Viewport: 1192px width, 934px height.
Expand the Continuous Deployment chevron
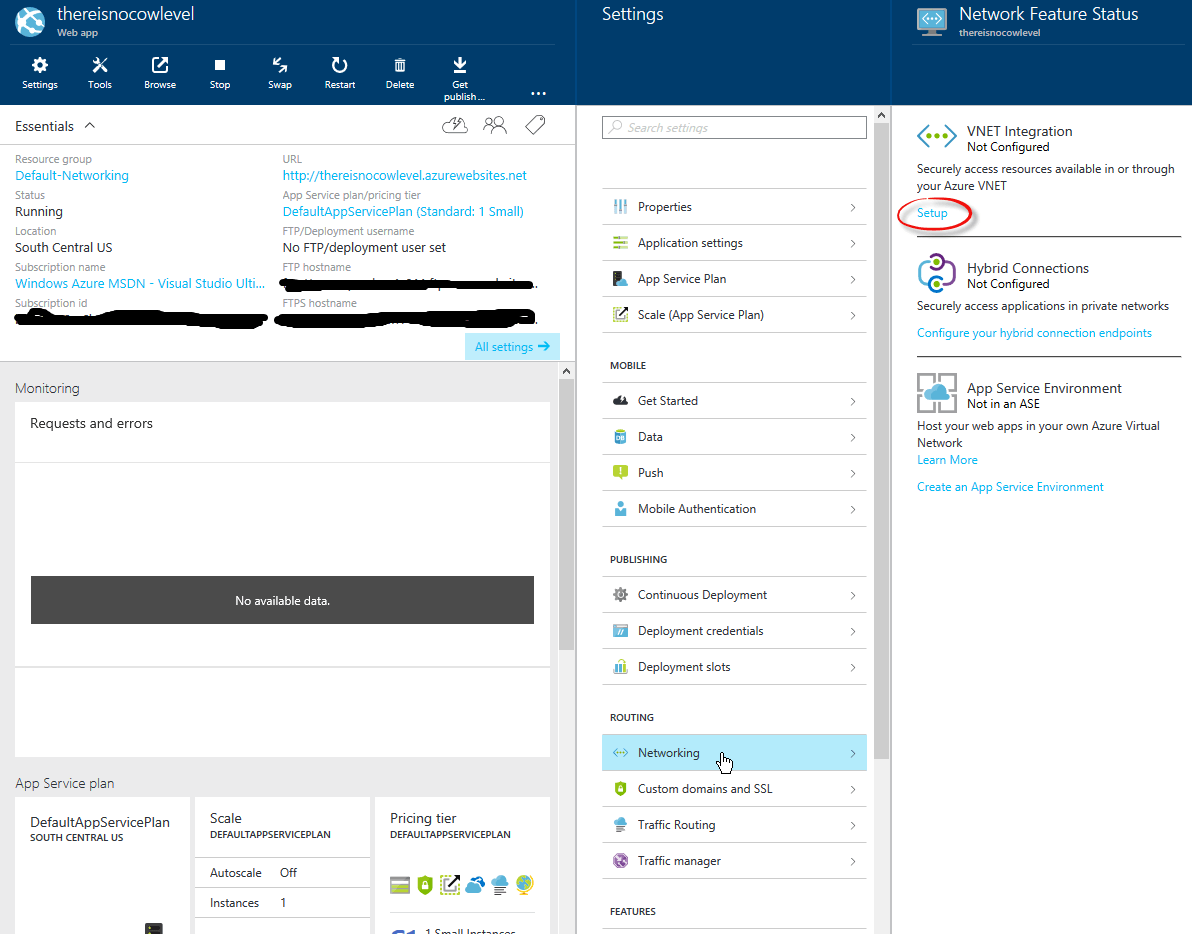click(x=853, y=595)
